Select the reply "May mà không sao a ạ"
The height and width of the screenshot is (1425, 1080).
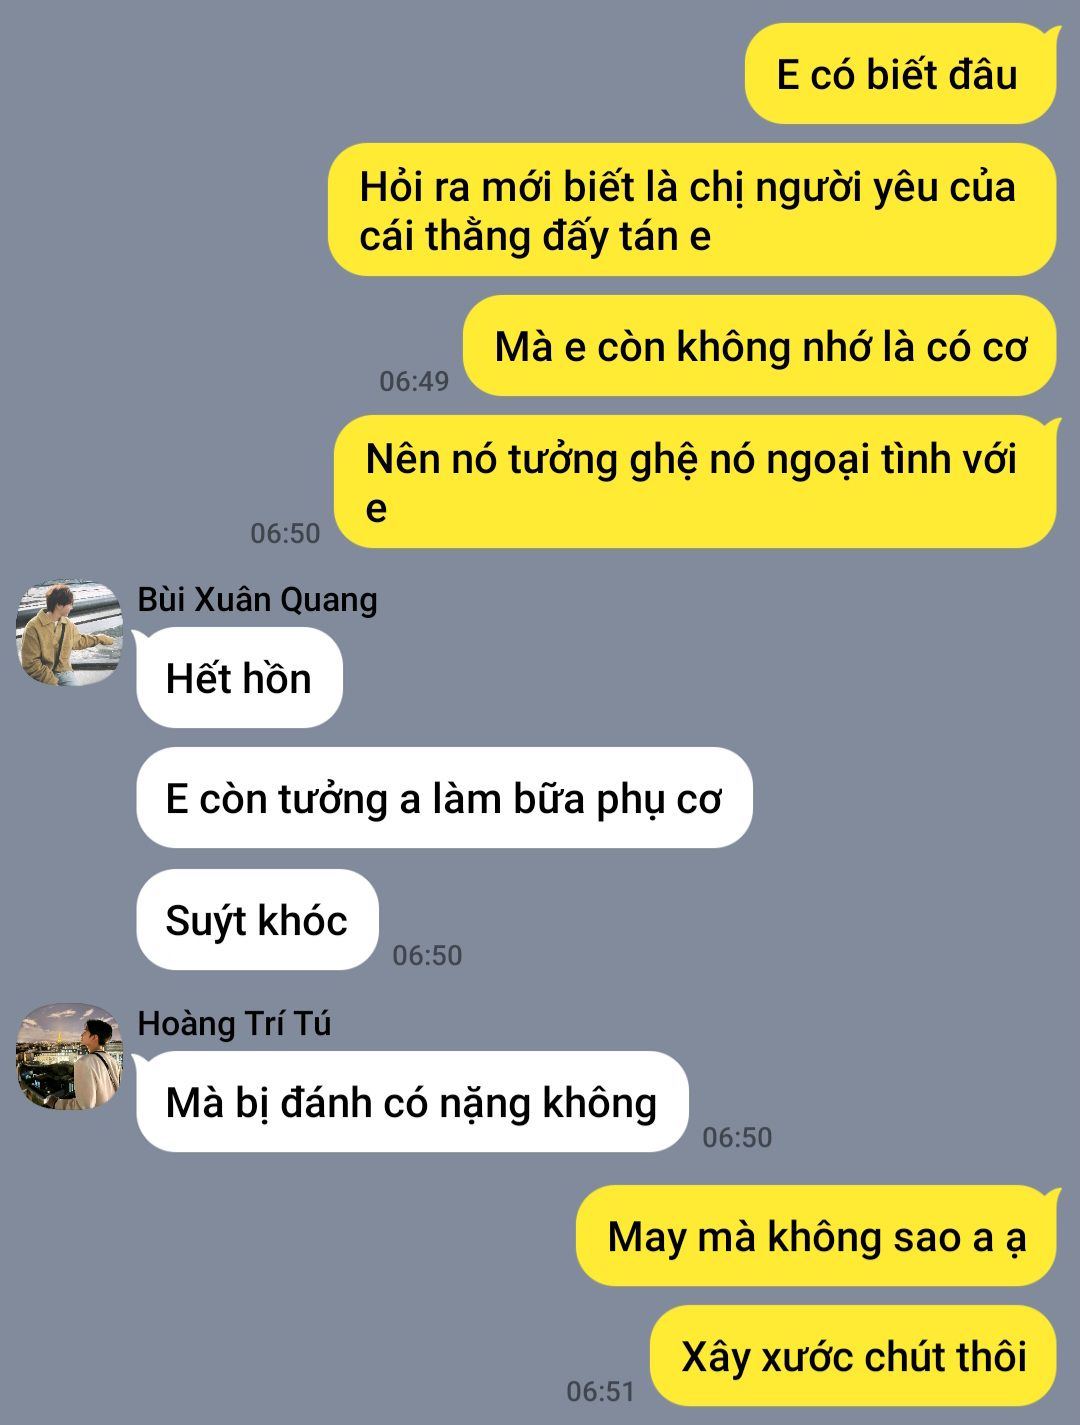(x=816, y=1236)
